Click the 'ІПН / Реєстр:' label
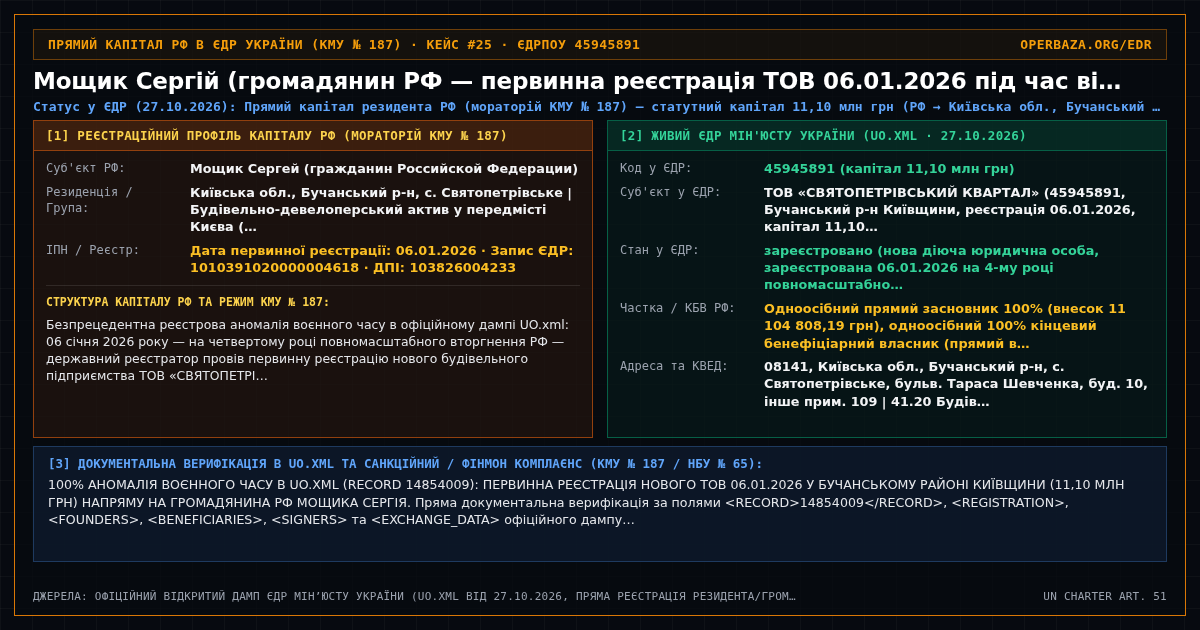 click(93, 250)
